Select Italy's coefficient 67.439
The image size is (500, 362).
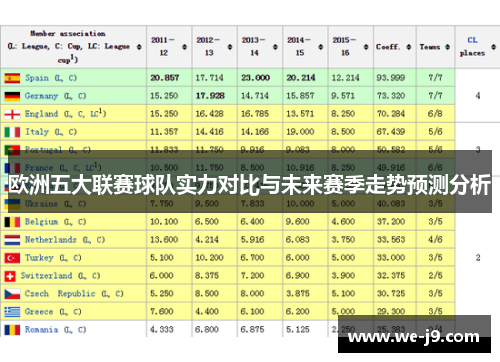tap(391, 132)
